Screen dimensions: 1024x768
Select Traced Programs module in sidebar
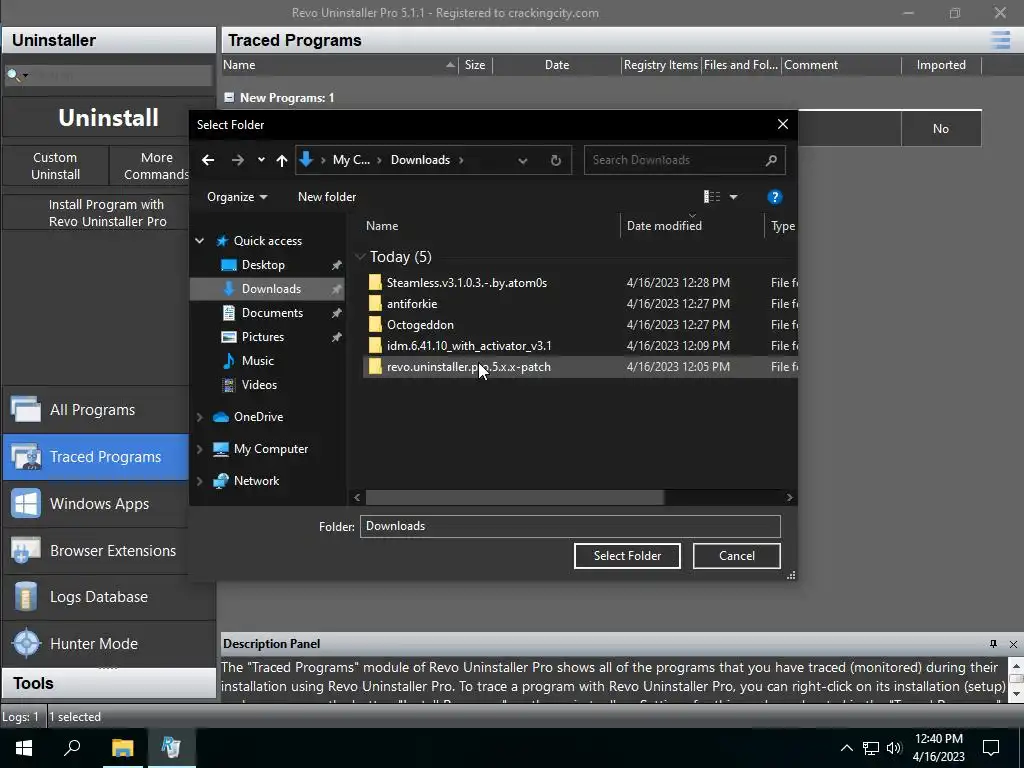click(95, 456)
